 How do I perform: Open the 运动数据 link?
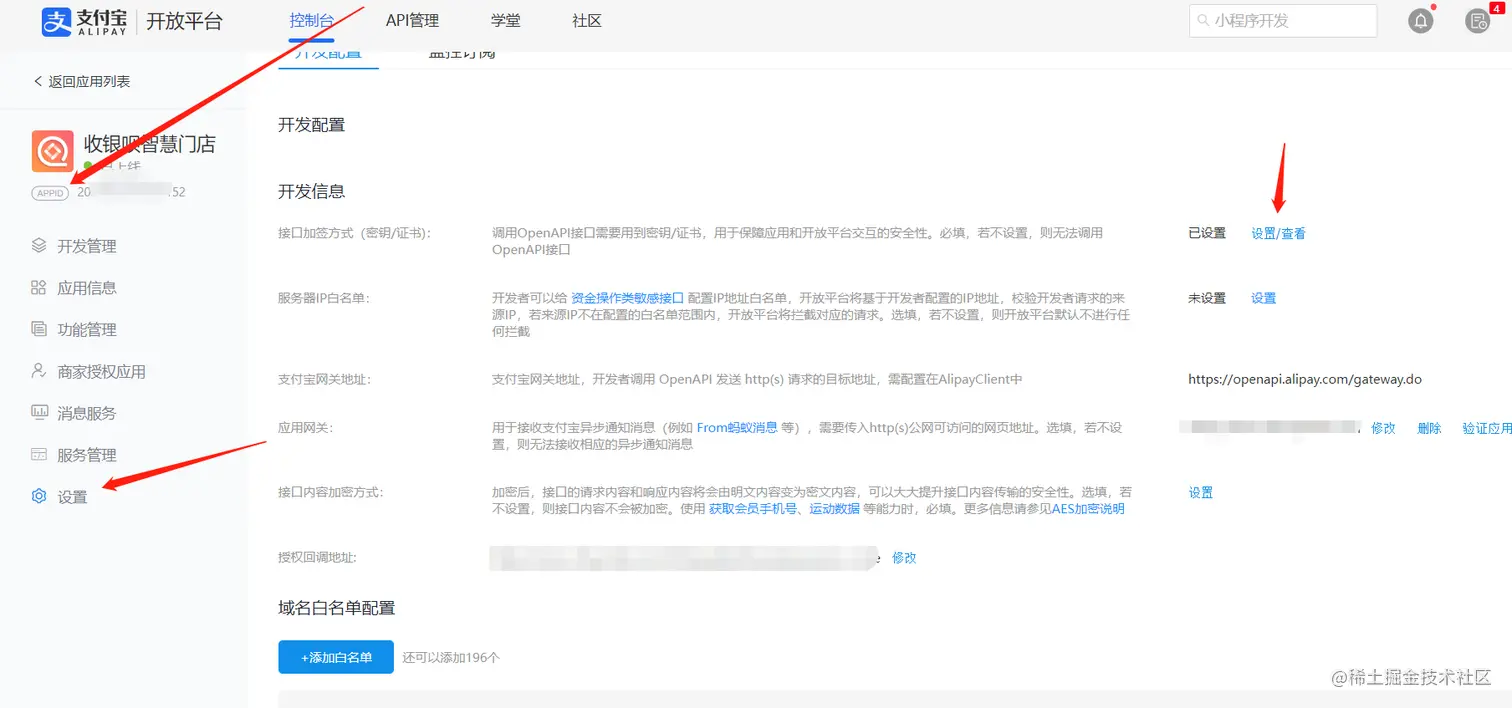coord(834,508)
